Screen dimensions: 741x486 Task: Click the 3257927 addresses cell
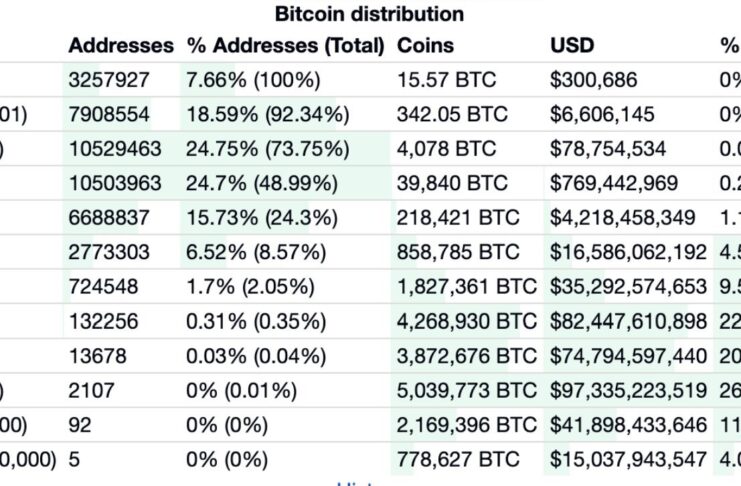coord(110,81)
